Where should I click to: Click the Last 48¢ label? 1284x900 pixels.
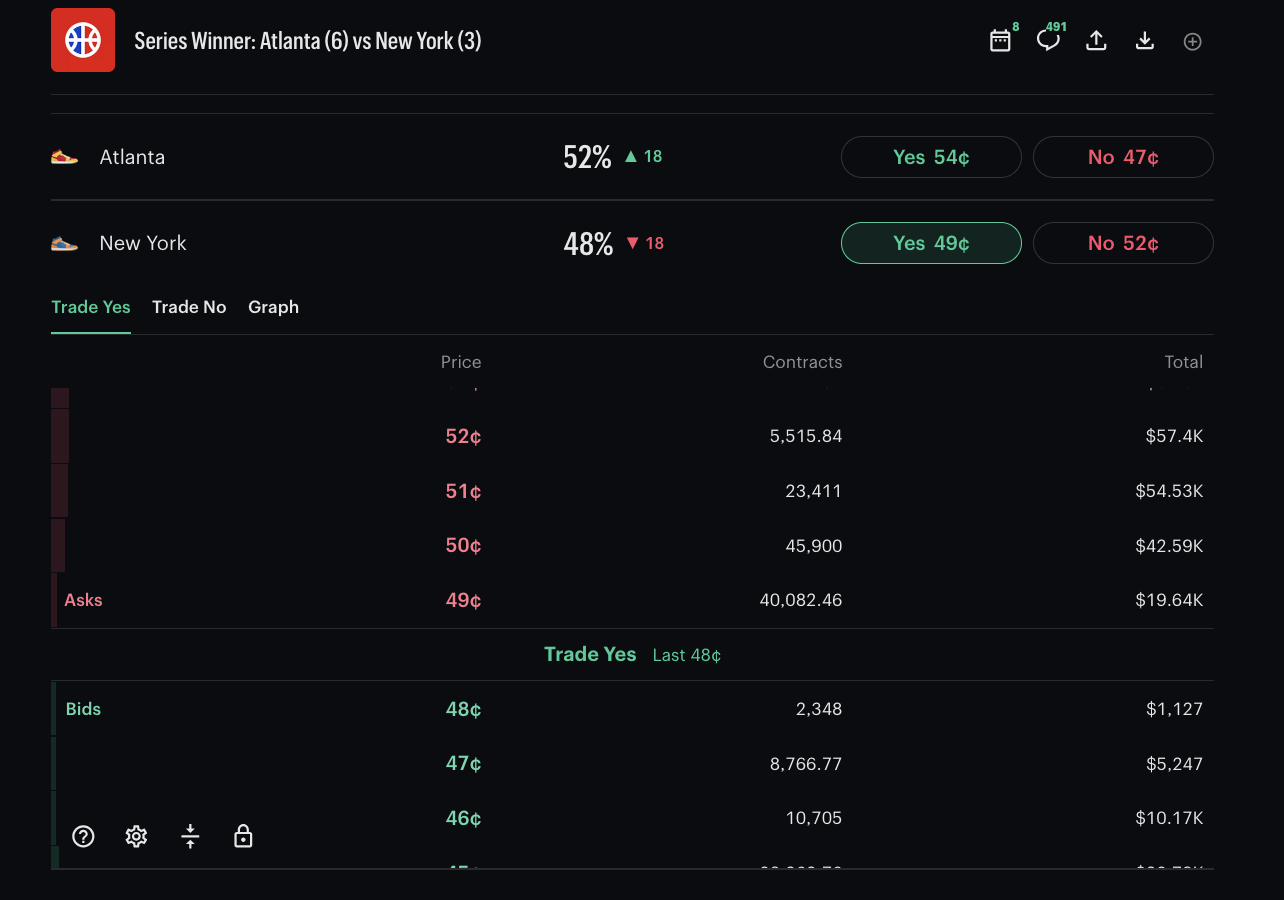[687, 655]
